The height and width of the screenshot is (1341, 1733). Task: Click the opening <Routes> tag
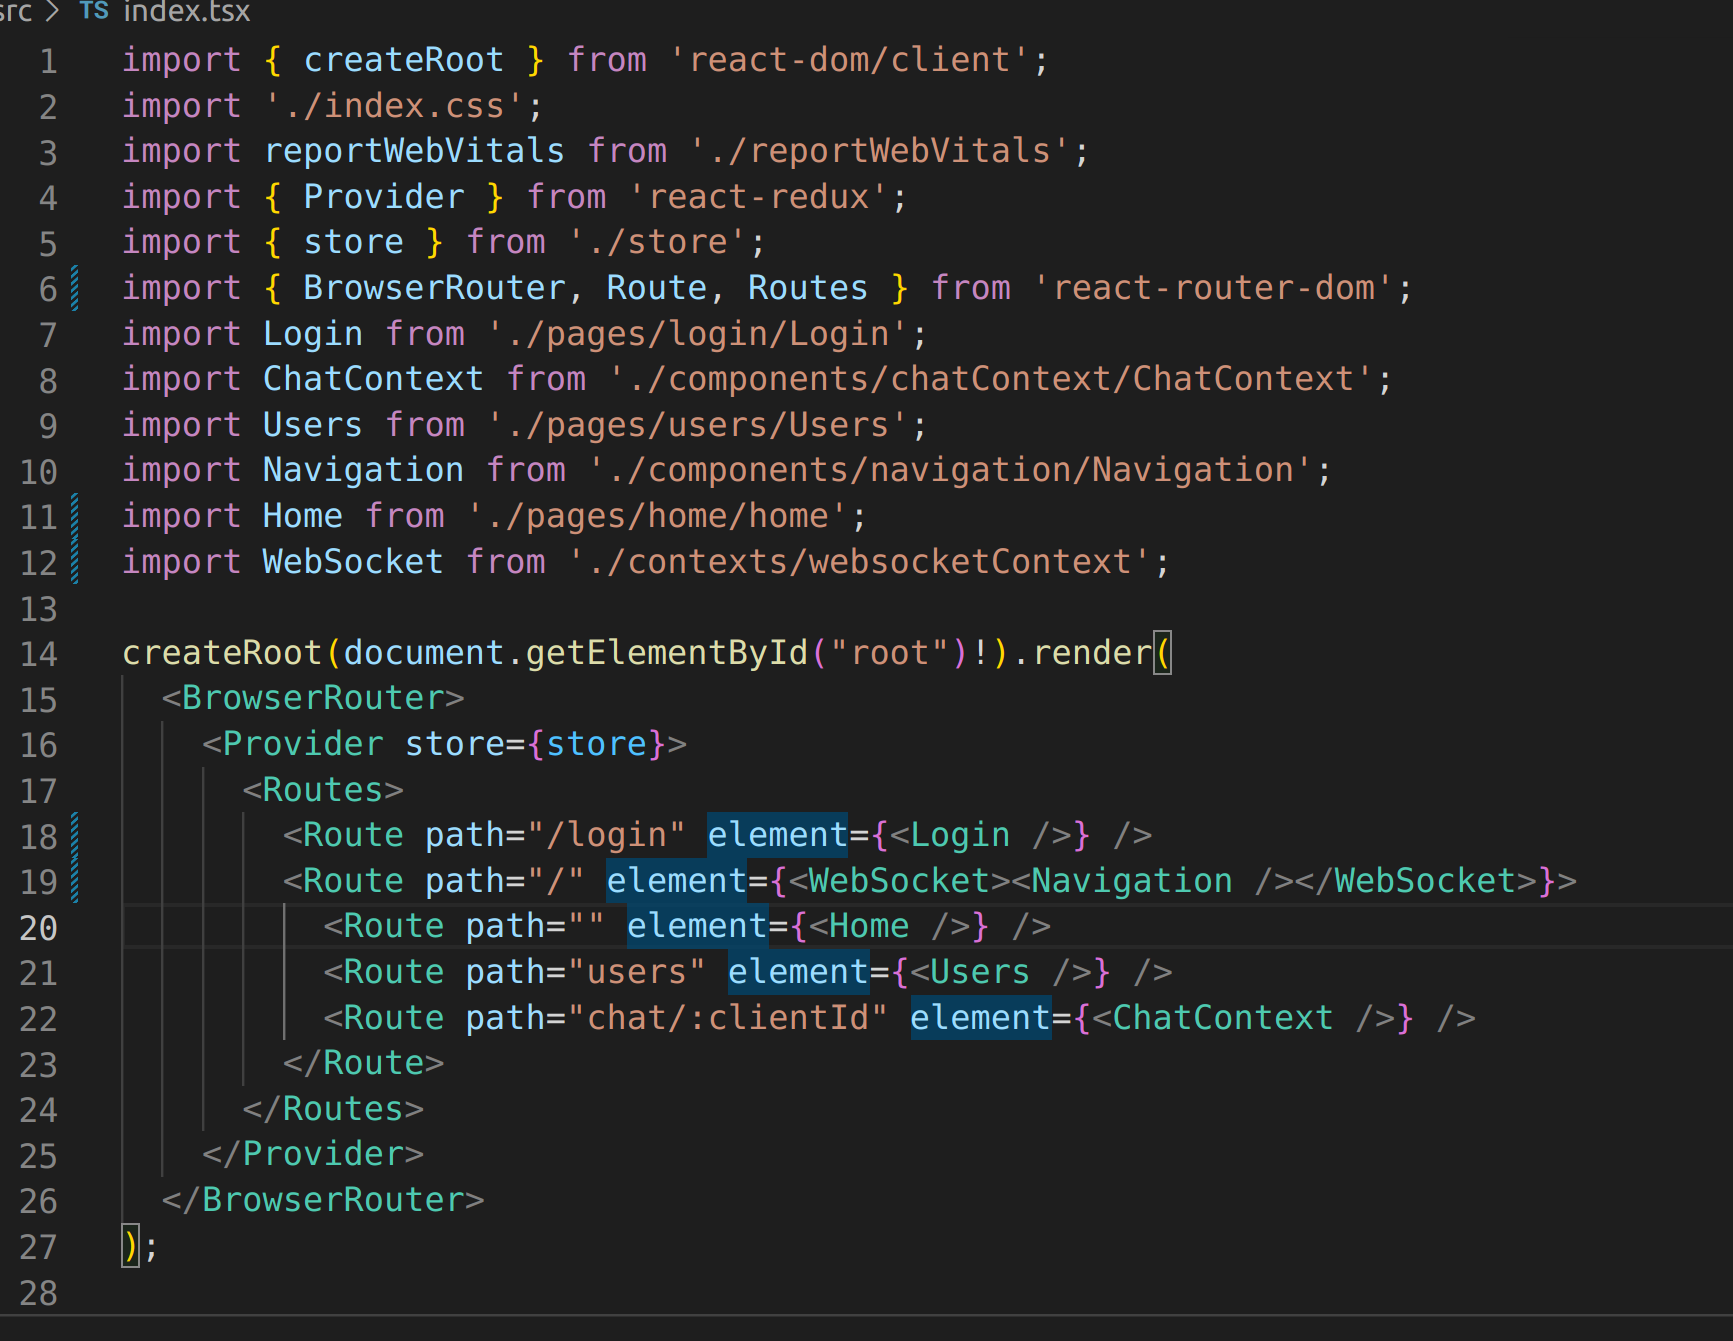pos(323,790)
